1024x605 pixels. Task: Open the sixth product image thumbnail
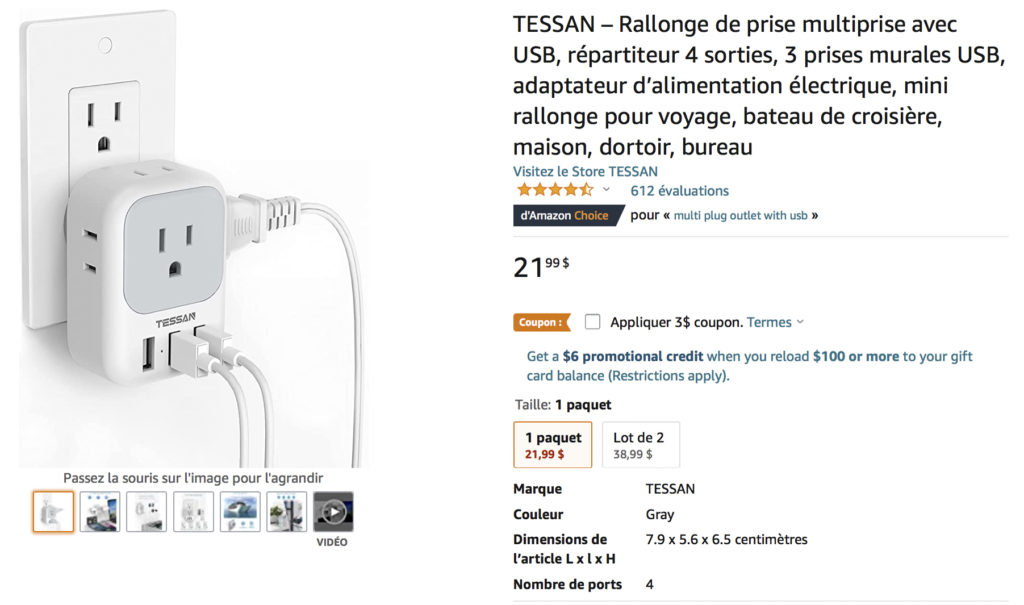286,512
